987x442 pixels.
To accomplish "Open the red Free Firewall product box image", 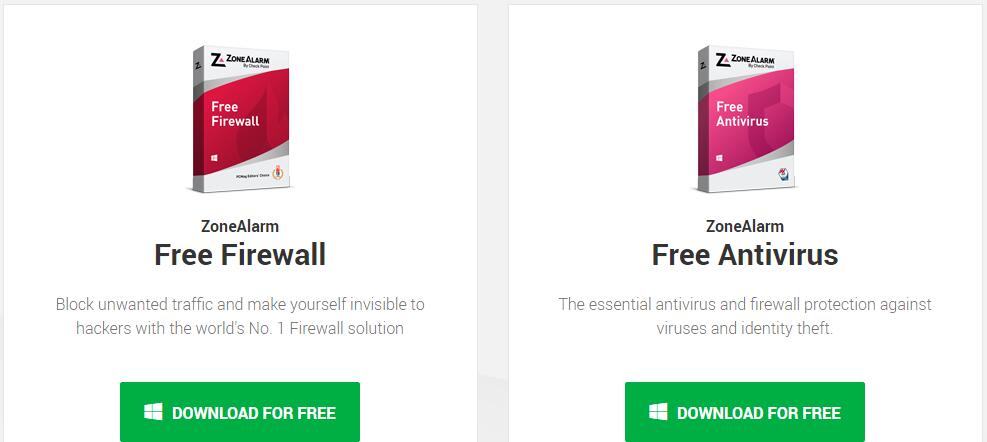I will (240, 118).
